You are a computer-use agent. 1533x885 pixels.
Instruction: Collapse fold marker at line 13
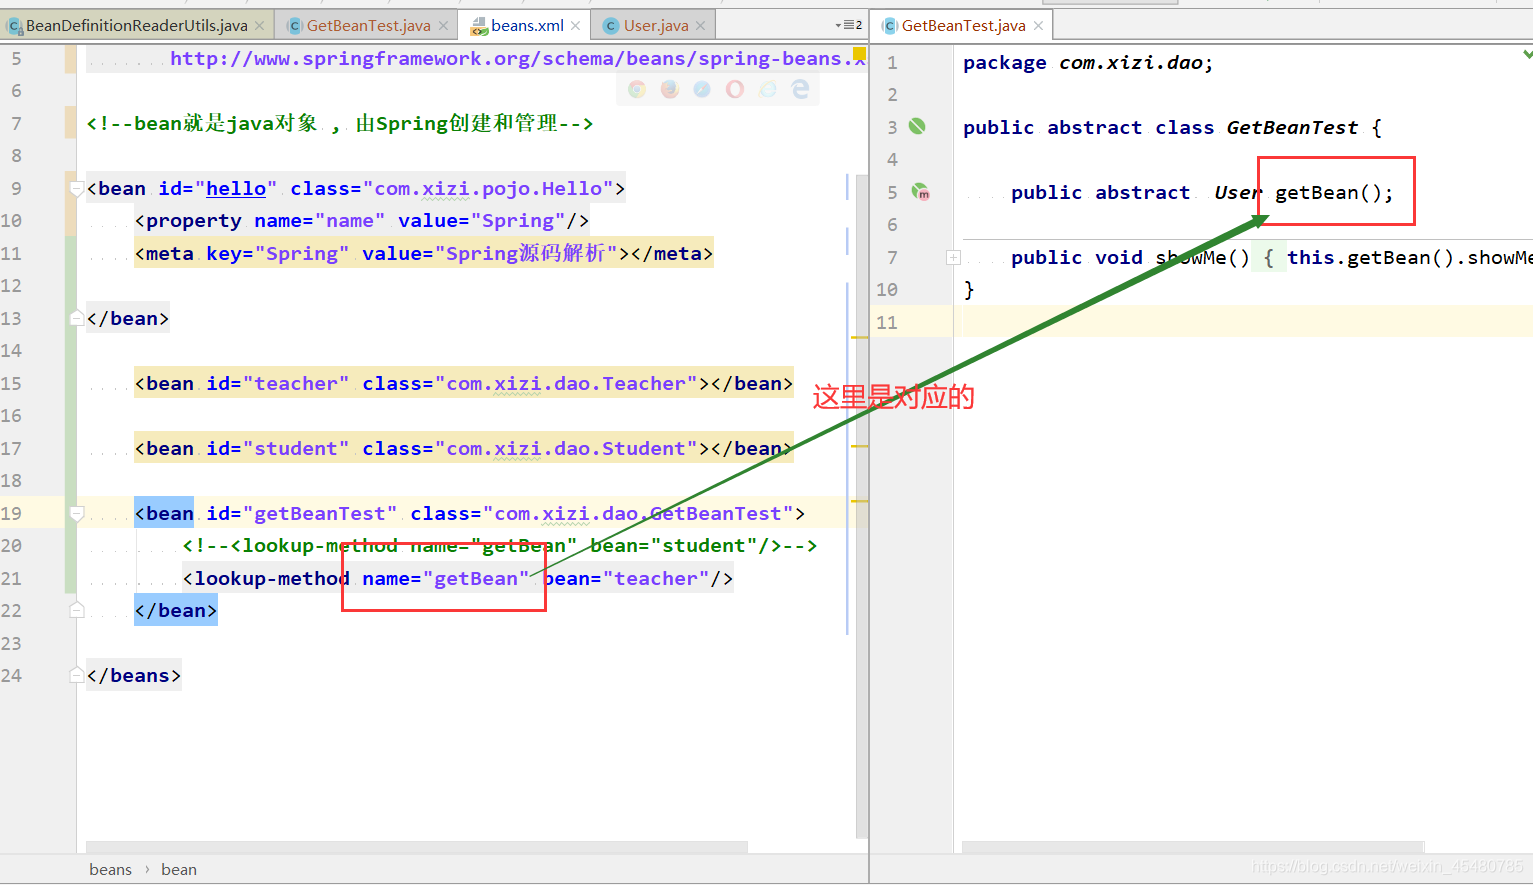click(x=77, y=318)
